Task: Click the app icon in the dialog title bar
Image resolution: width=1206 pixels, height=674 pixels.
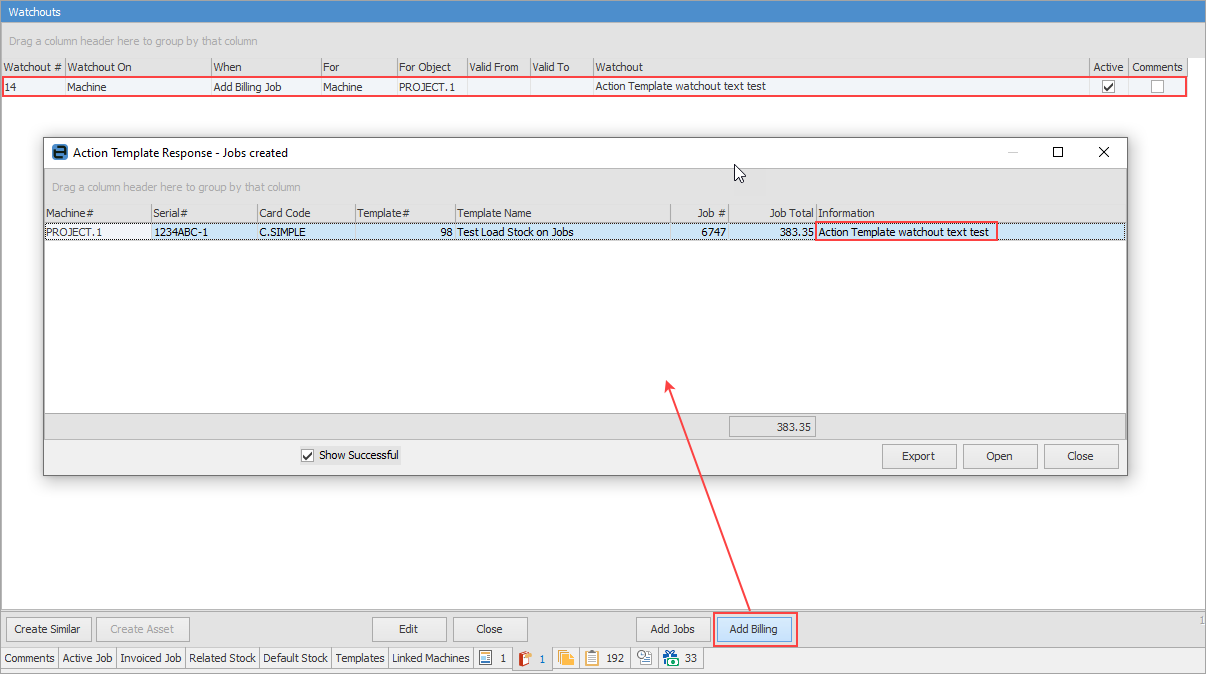Action: [x=60, y=153]
